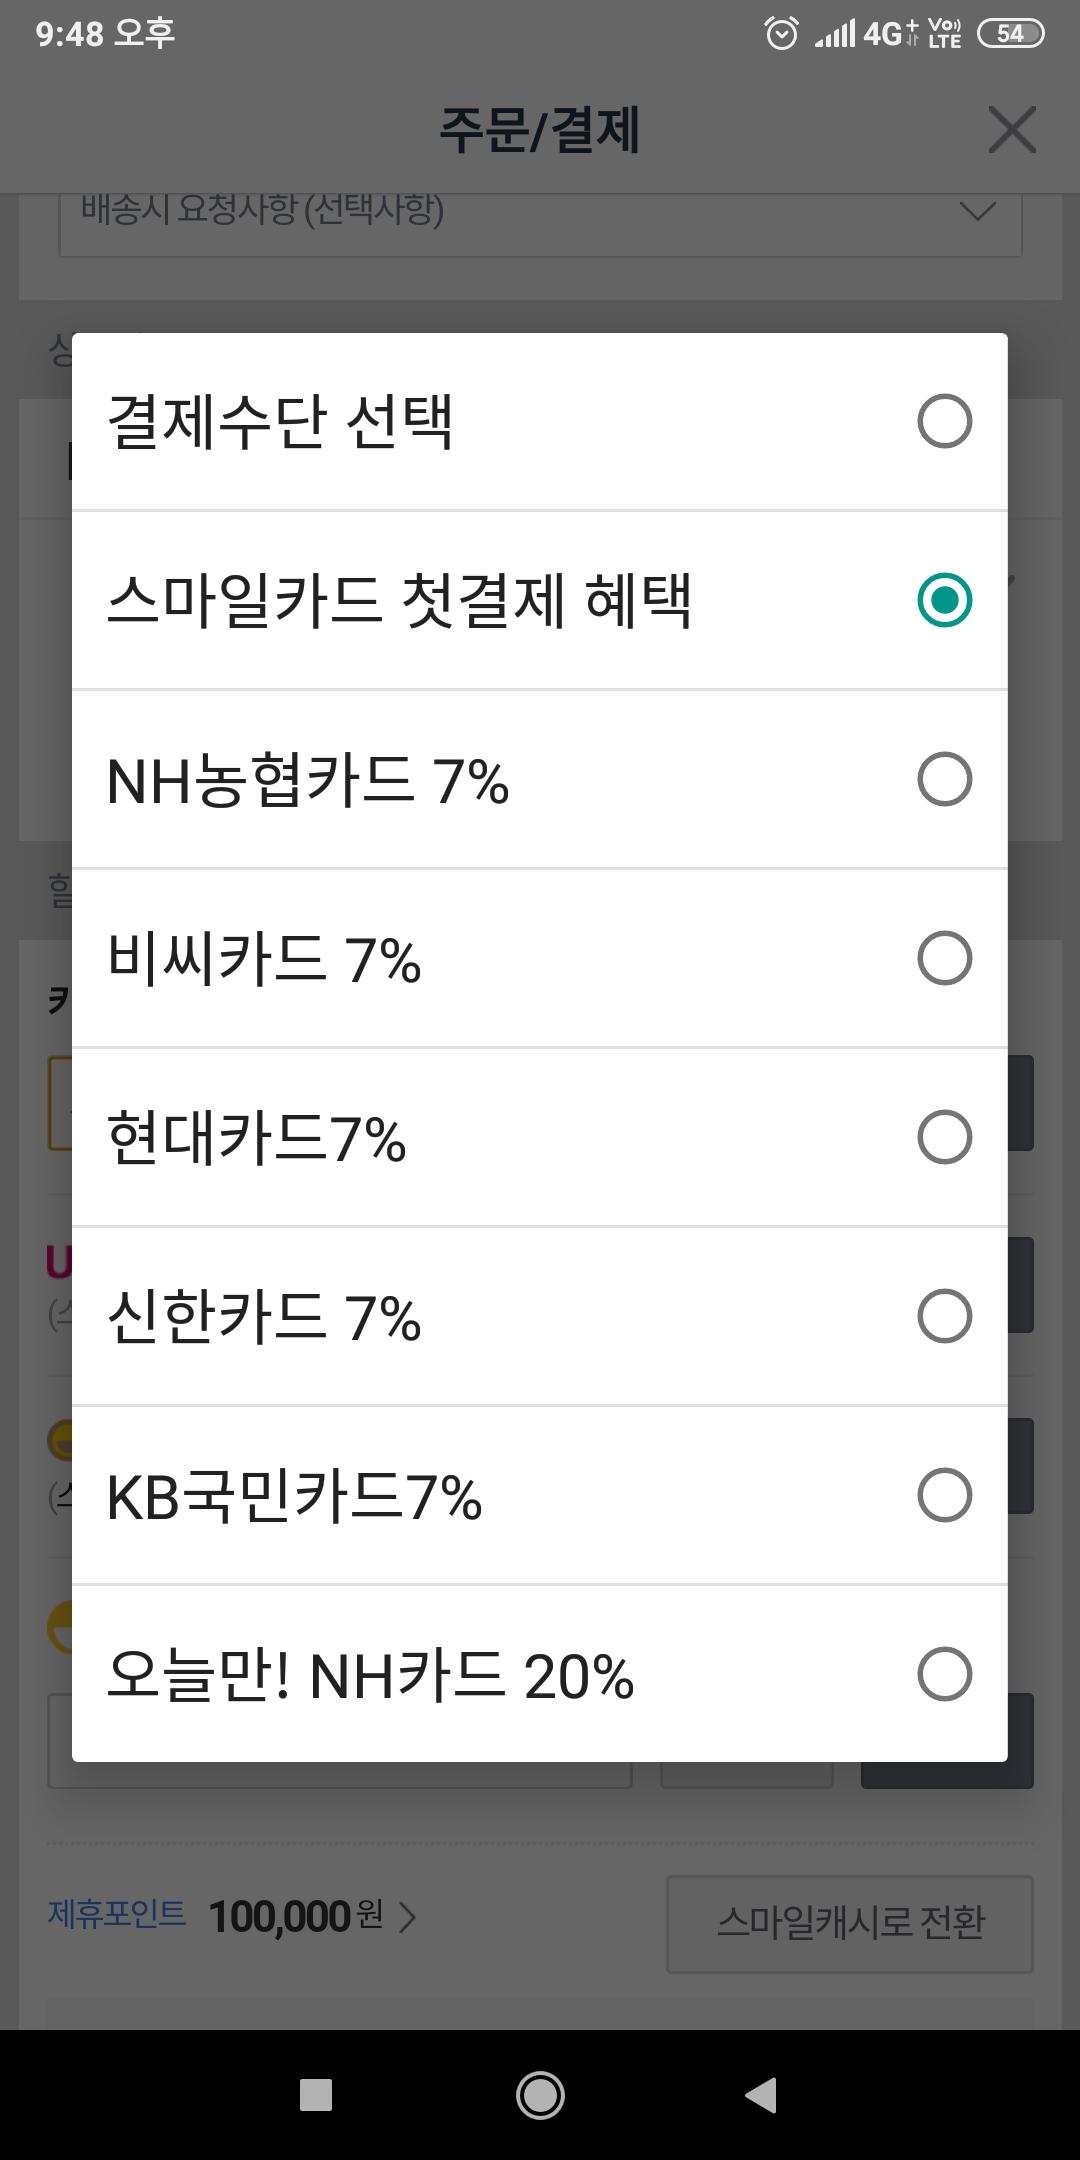Tap the battery indicator showing 54
This screenshot has height=2160, width=1080.
point(1010,34)
